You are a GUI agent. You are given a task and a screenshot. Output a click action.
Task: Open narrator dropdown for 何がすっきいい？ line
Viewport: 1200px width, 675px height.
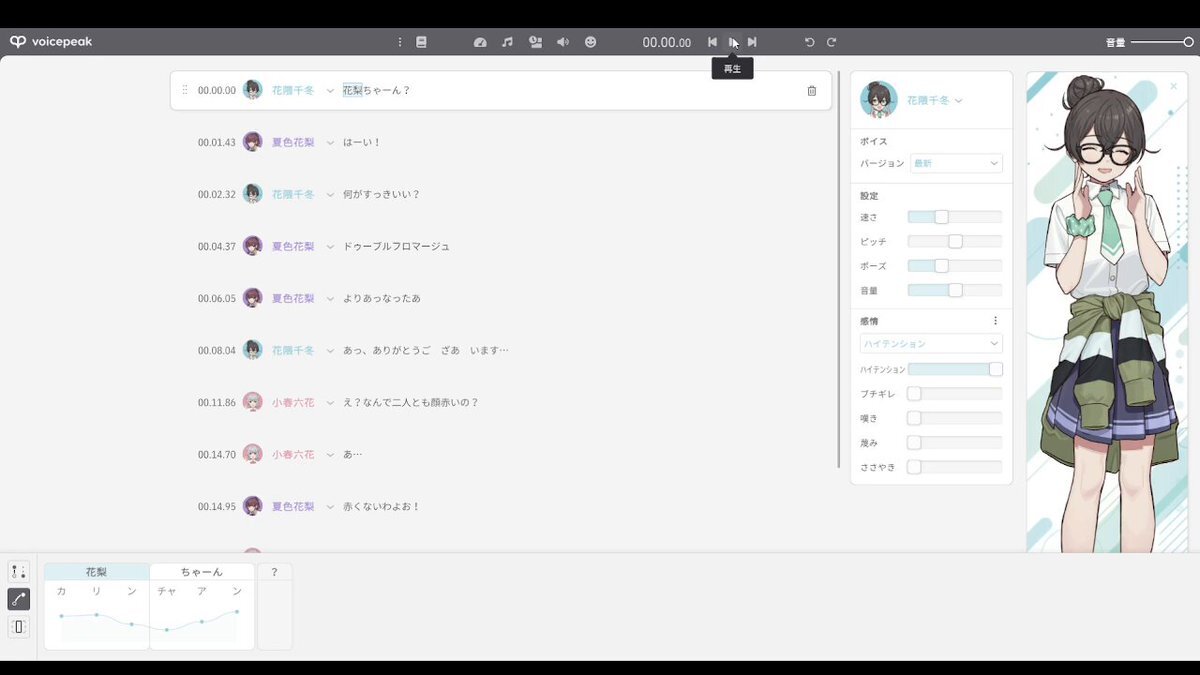330,194
